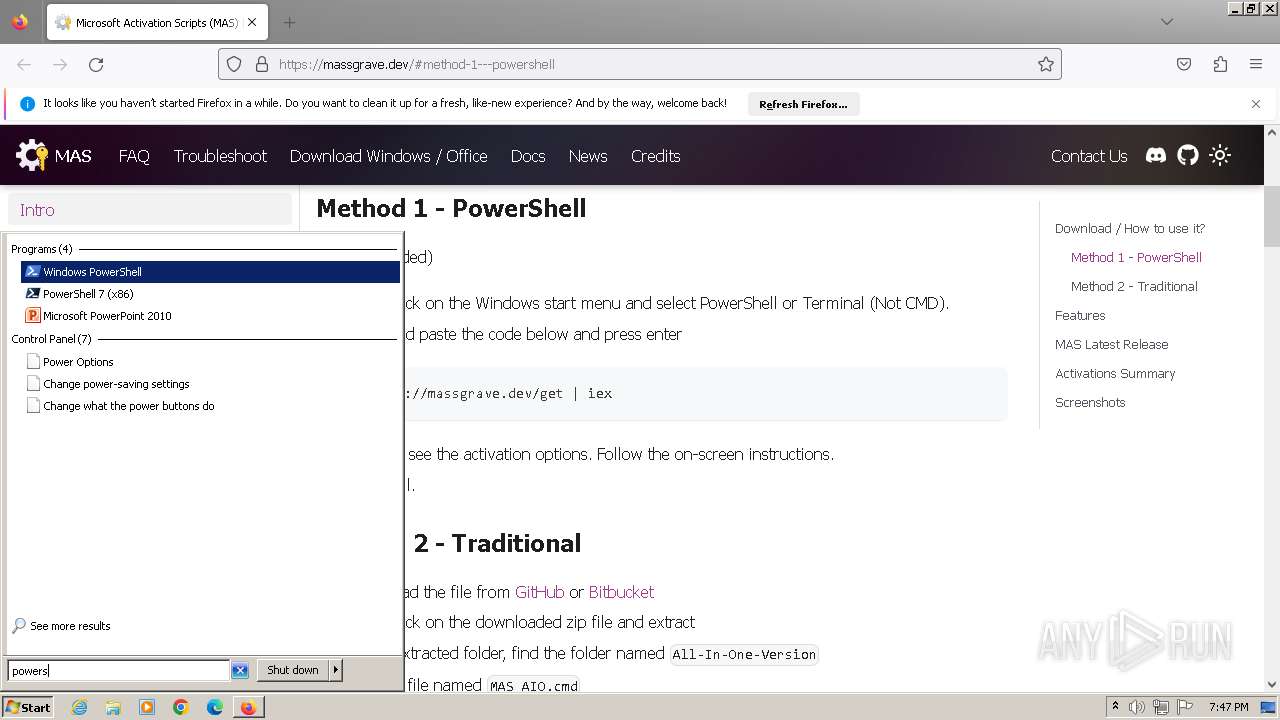Screen dimensions: 1280x720
Task: Open the Docs menu item
Action: 528,156
